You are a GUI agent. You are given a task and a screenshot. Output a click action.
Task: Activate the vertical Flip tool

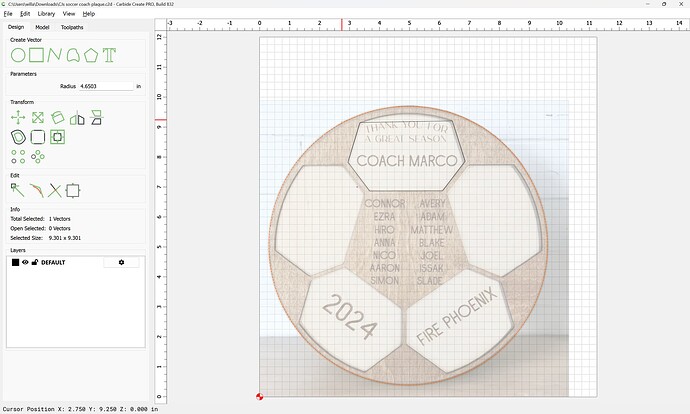(96, 117)
